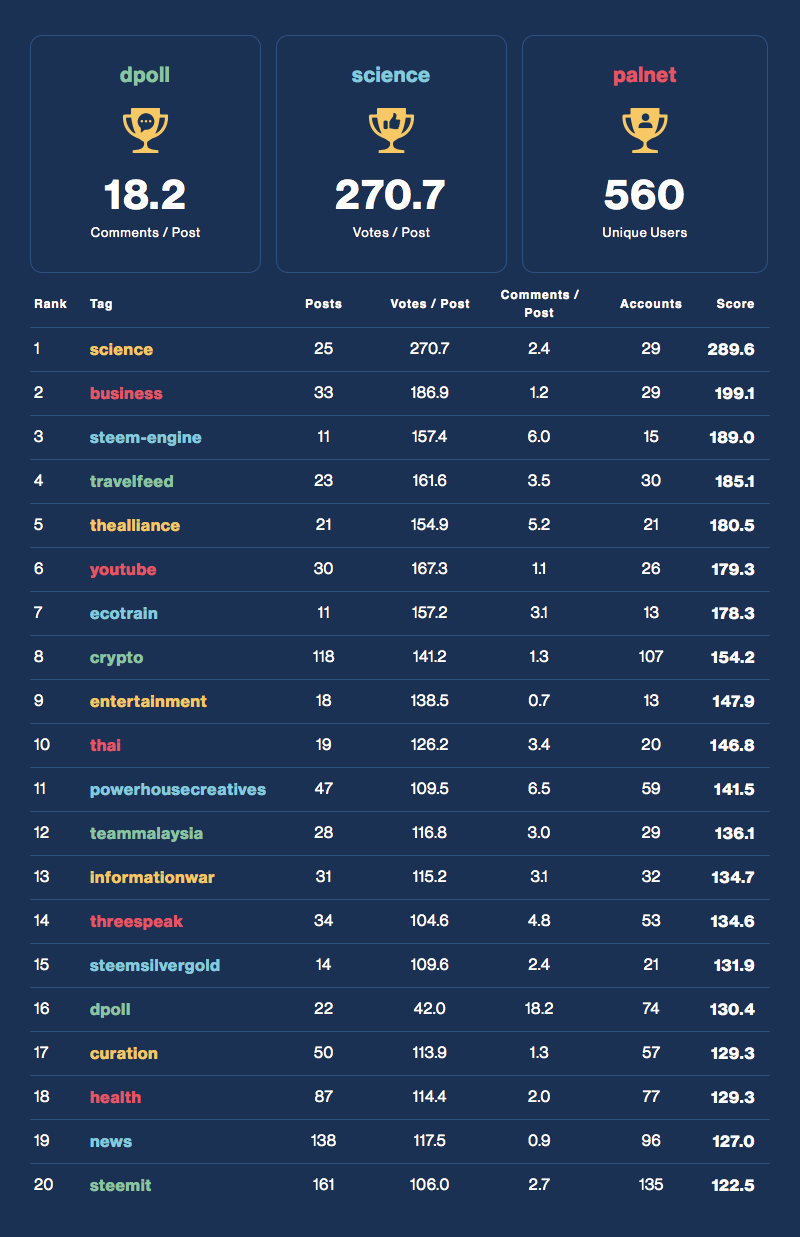Screen dimensions: 800x1237
Task: Select score 189.0 in steem-engine row
Action: (x=732, y=437)
